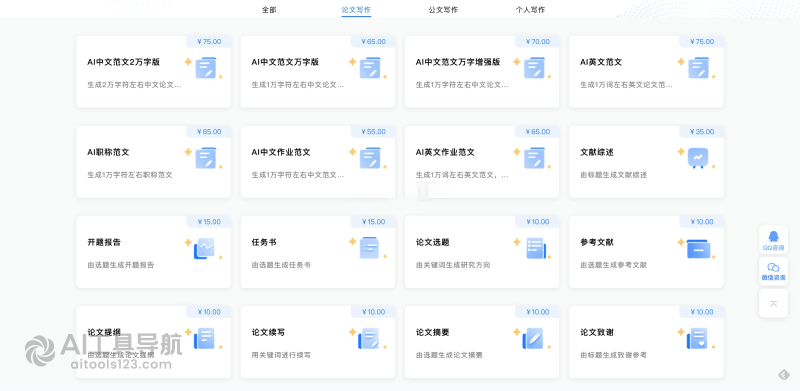Go to the 个人写作 tab
This screenshot has width=800, height=391.
(530, 10)
